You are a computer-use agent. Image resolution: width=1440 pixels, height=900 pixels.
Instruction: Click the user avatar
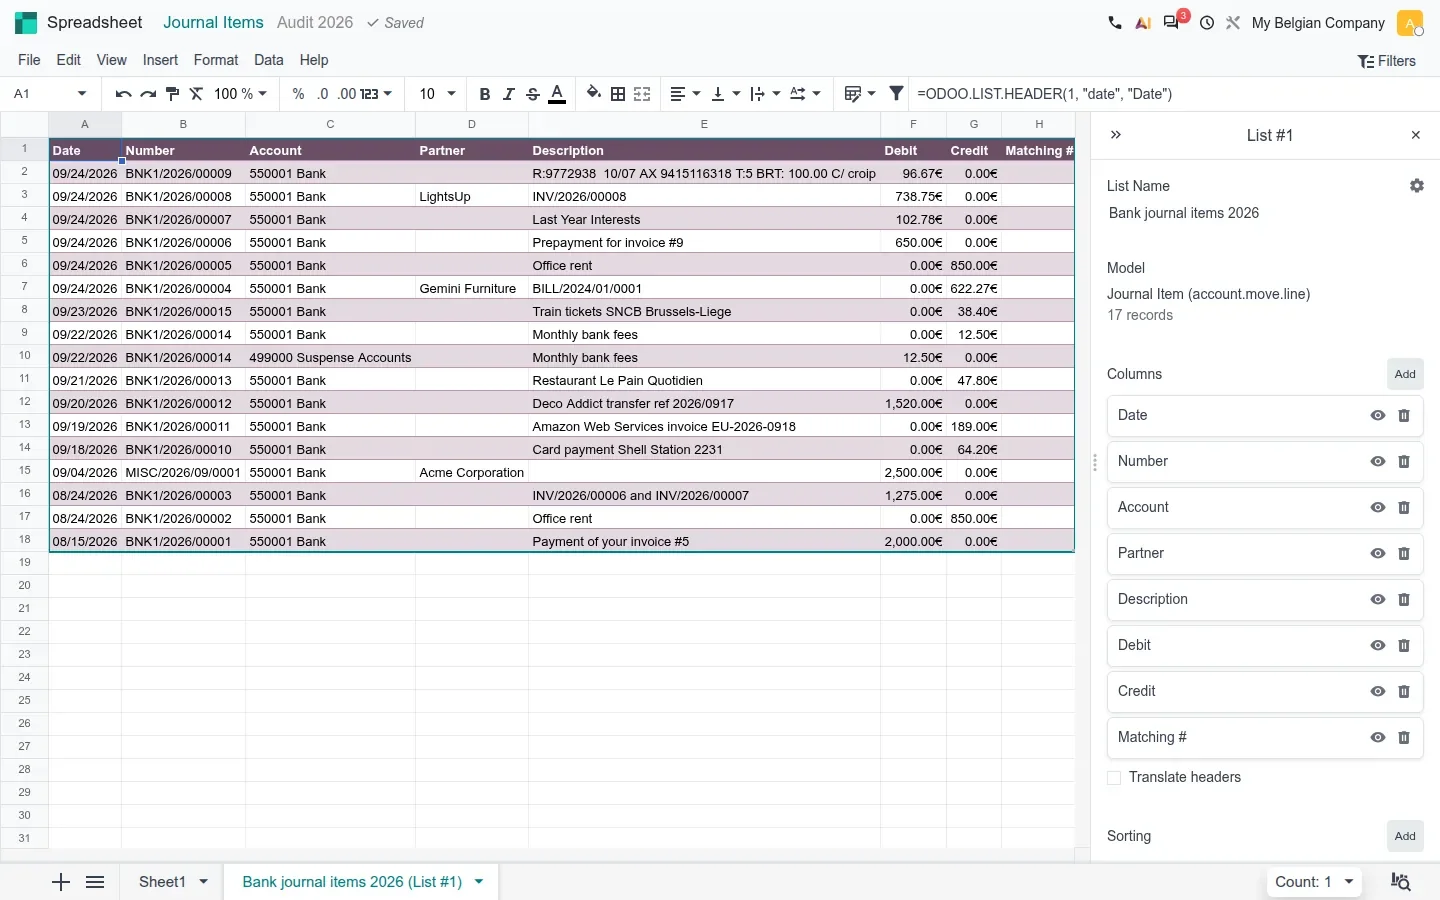pos(1410,23)
